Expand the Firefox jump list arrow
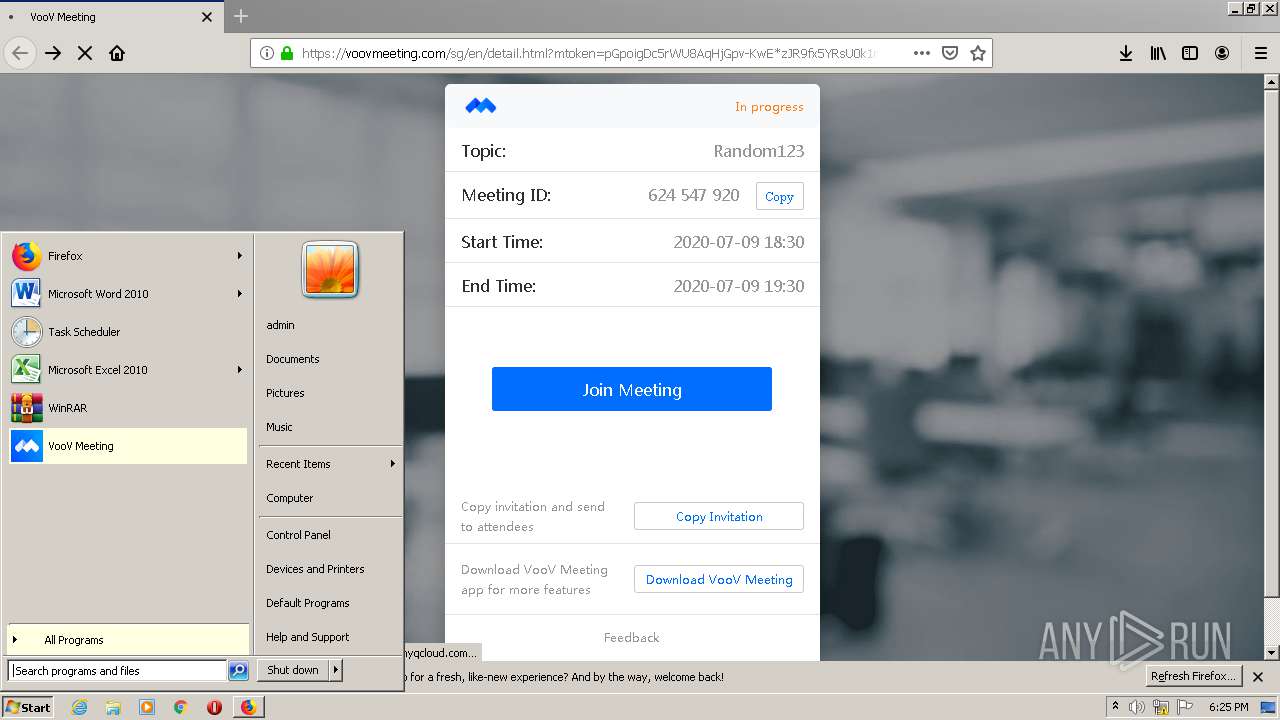1280x720 pixels. tap(240, 256)
